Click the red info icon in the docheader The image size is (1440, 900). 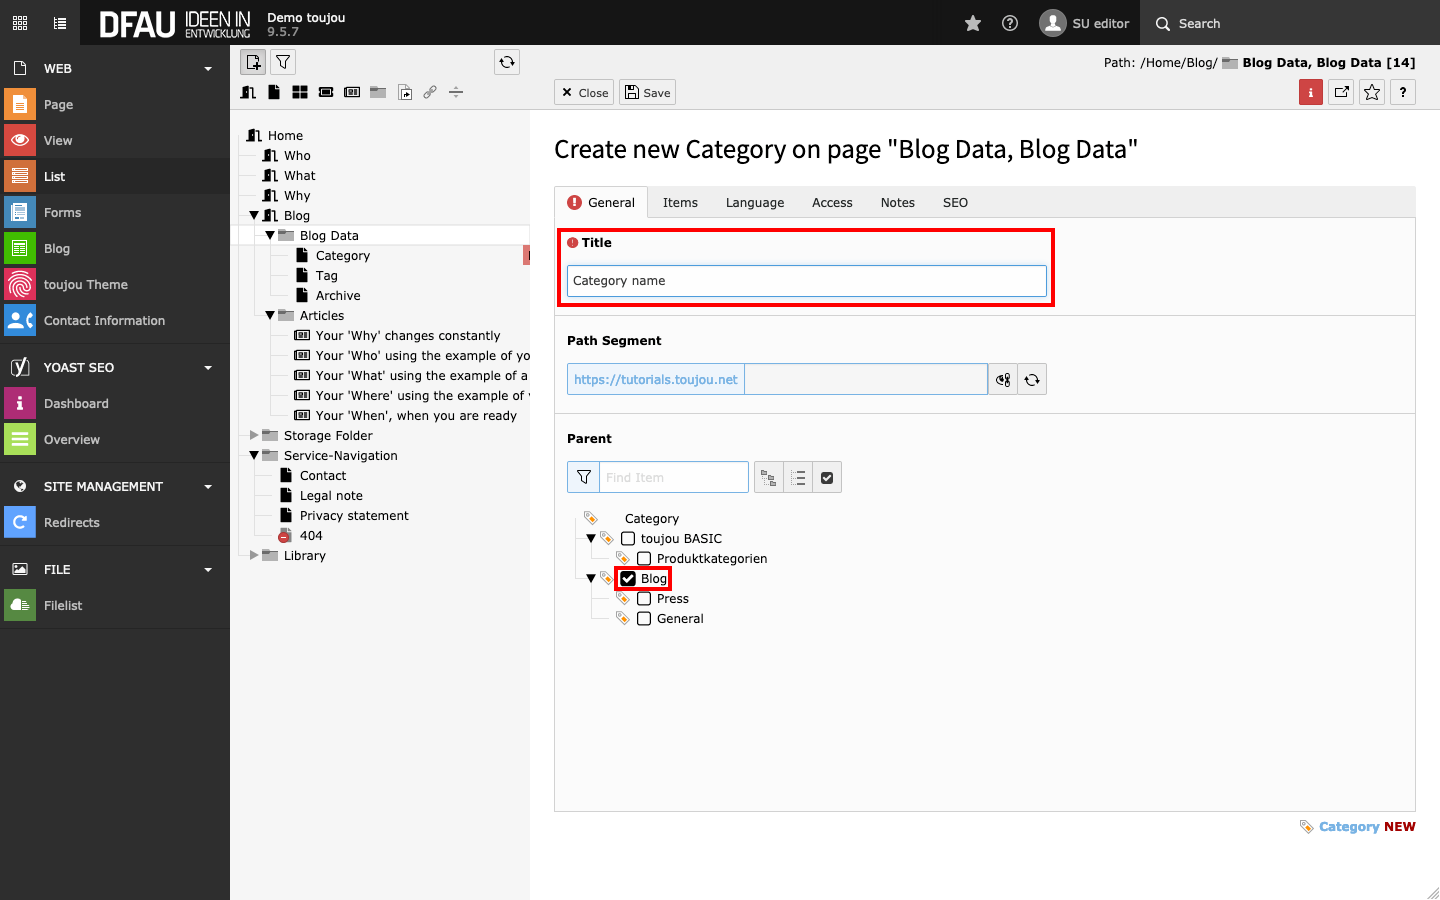click(x=1310, y=92)
